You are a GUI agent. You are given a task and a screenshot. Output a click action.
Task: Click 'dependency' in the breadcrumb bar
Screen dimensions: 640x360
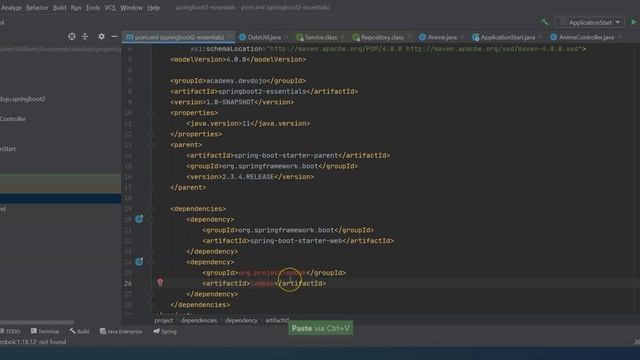coord(241,320)
